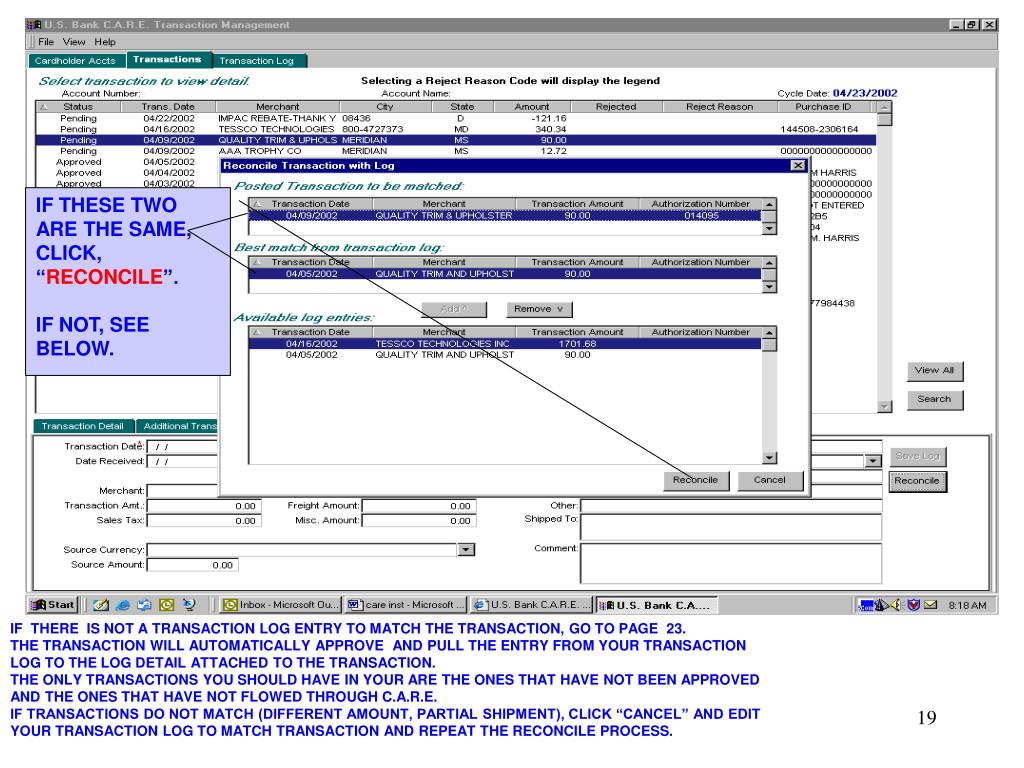
Task: Open the Transaction Detail tab
Action: tap(83, 426)
